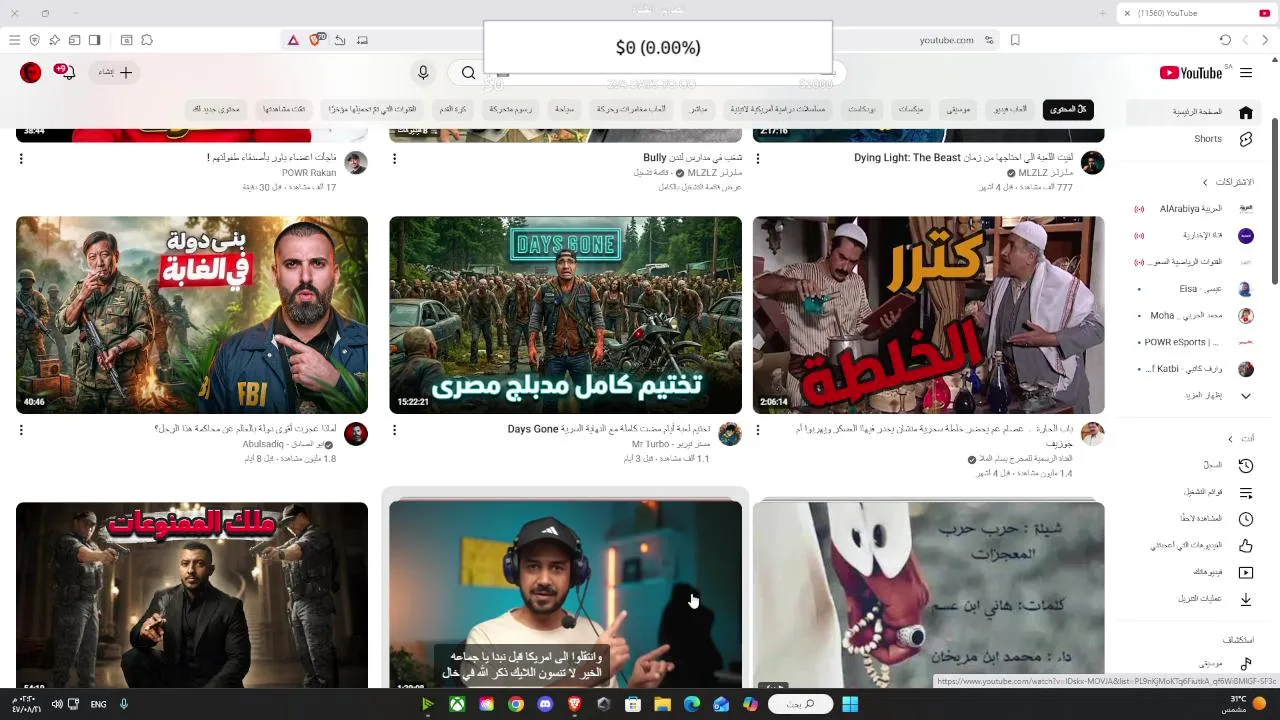Select the Mixes filter chip
Image resolution: width=1280 pixels, height=720 pixels.
(x=911, y=109)
